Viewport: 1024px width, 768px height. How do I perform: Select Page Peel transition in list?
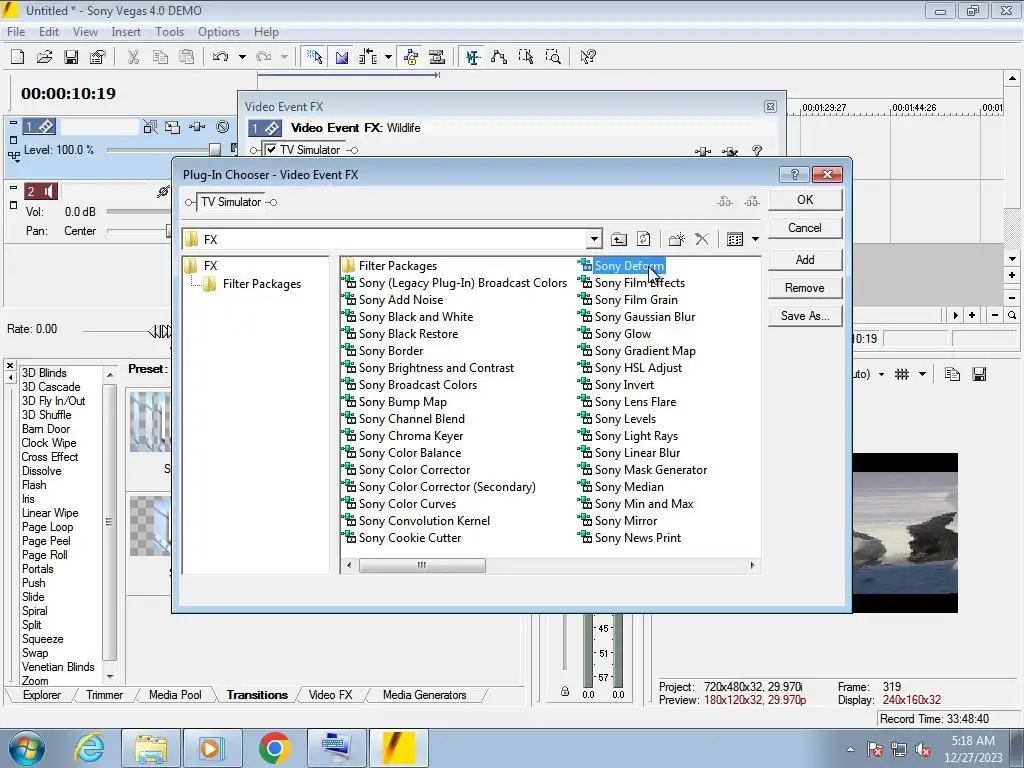[x=46, y=541]
